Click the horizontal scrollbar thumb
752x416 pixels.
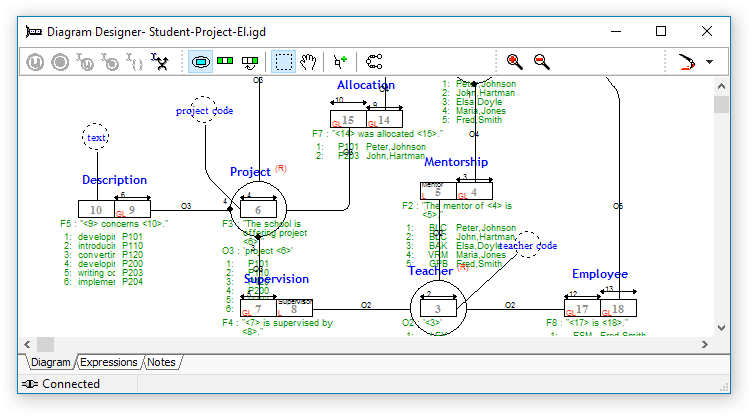[x=46, y=345]
